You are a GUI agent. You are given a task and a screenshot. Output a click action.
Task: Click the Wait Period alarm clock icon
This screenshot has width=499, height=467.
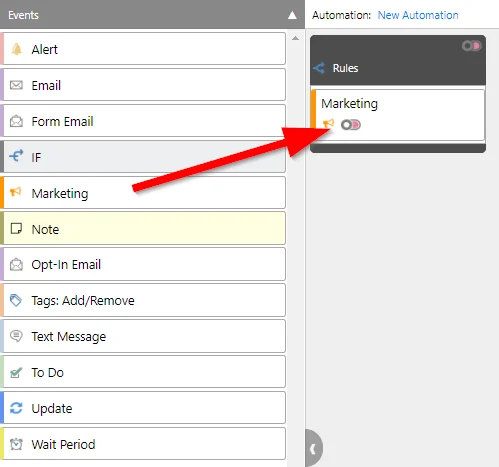pyautogui.click(x=16, y=444)
